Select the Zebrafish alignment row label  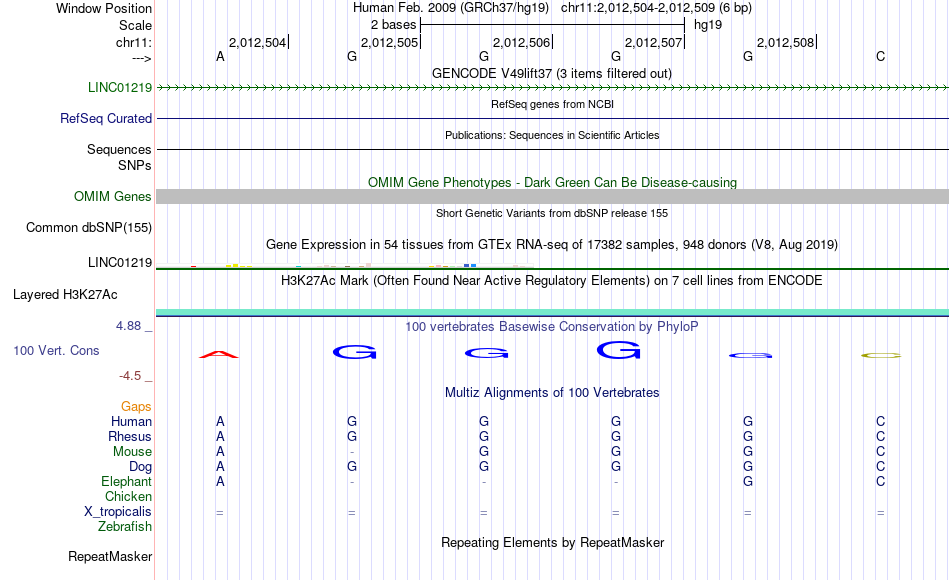[125, 526]
